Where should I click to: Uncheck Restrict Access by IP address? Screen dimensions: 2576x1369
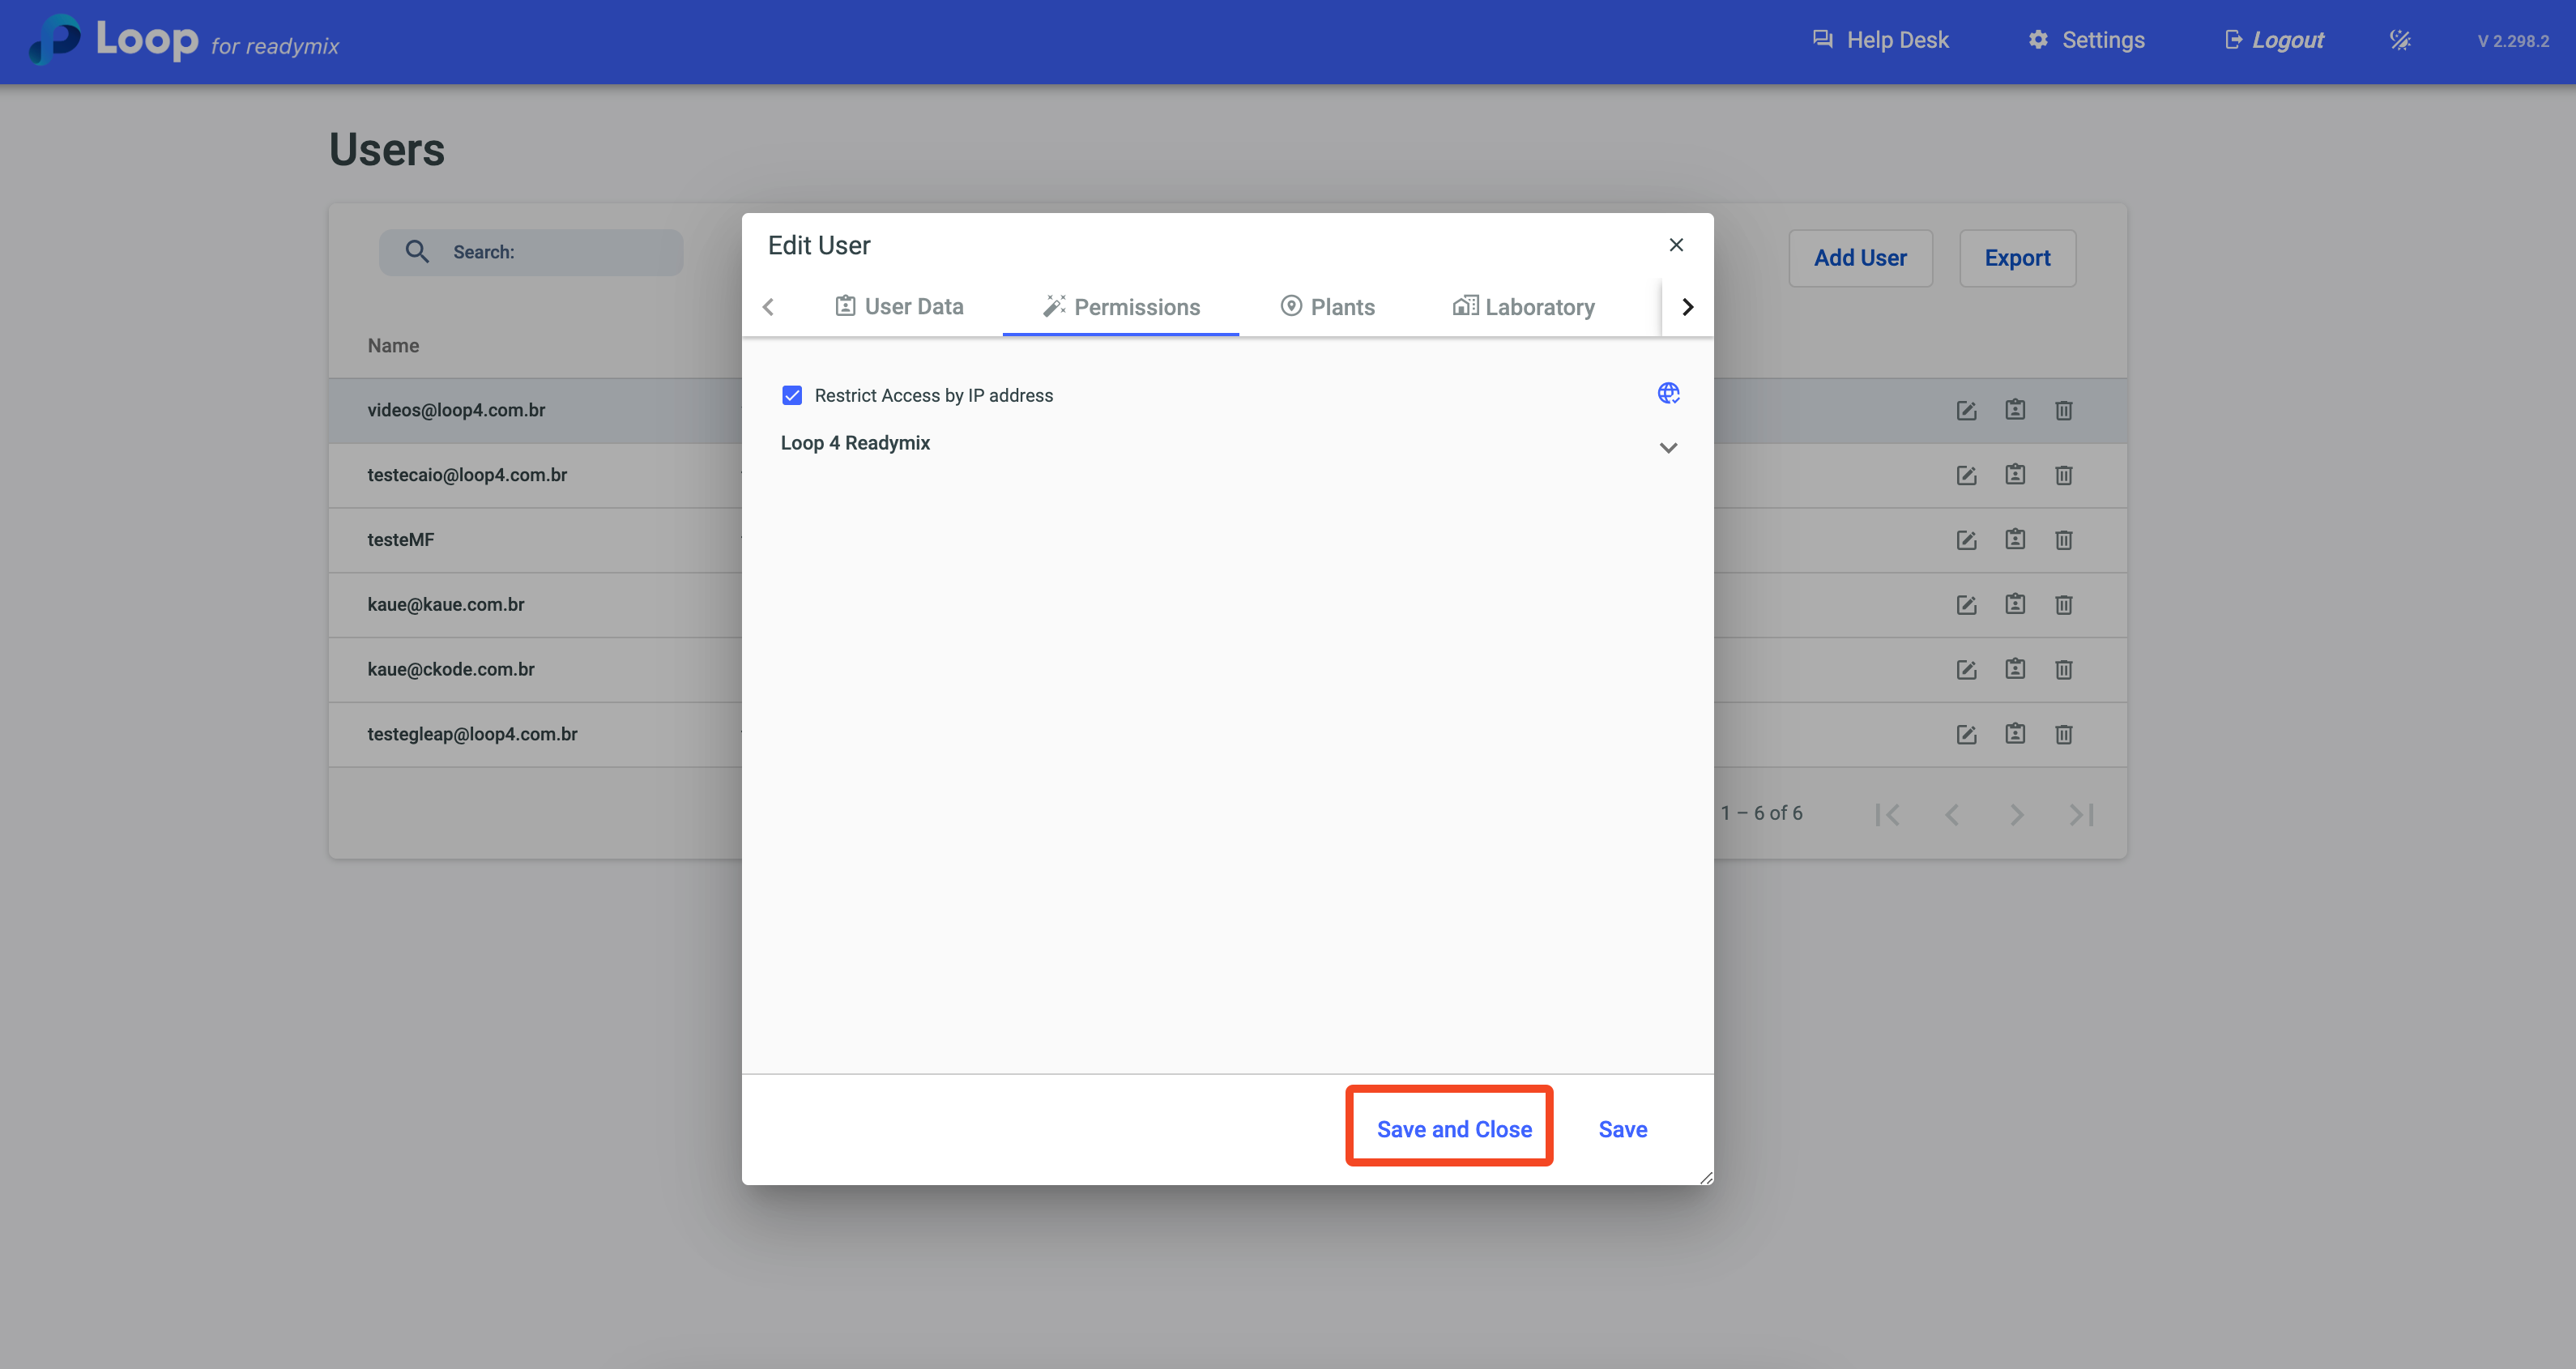pyautogui.click(x=792, y=395)
